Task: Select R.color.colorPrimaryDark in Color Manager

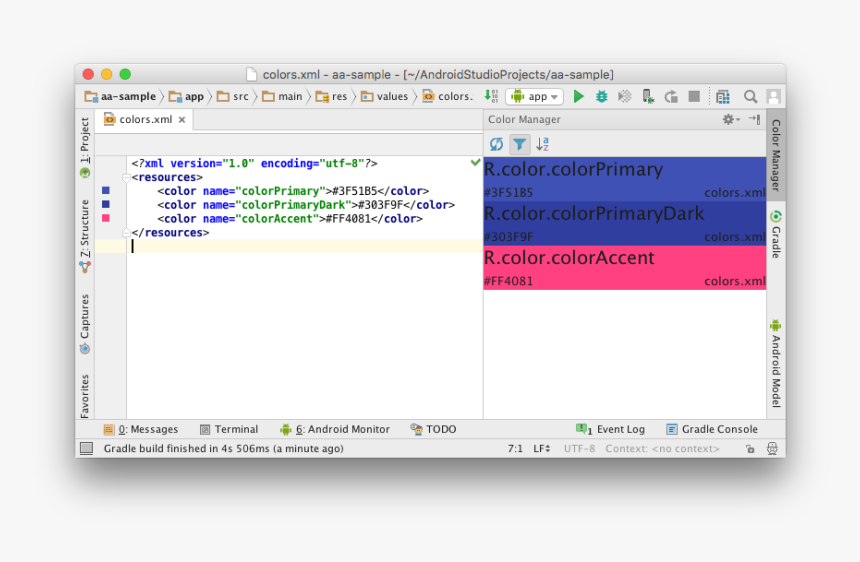Action: (x=625, y=224)
